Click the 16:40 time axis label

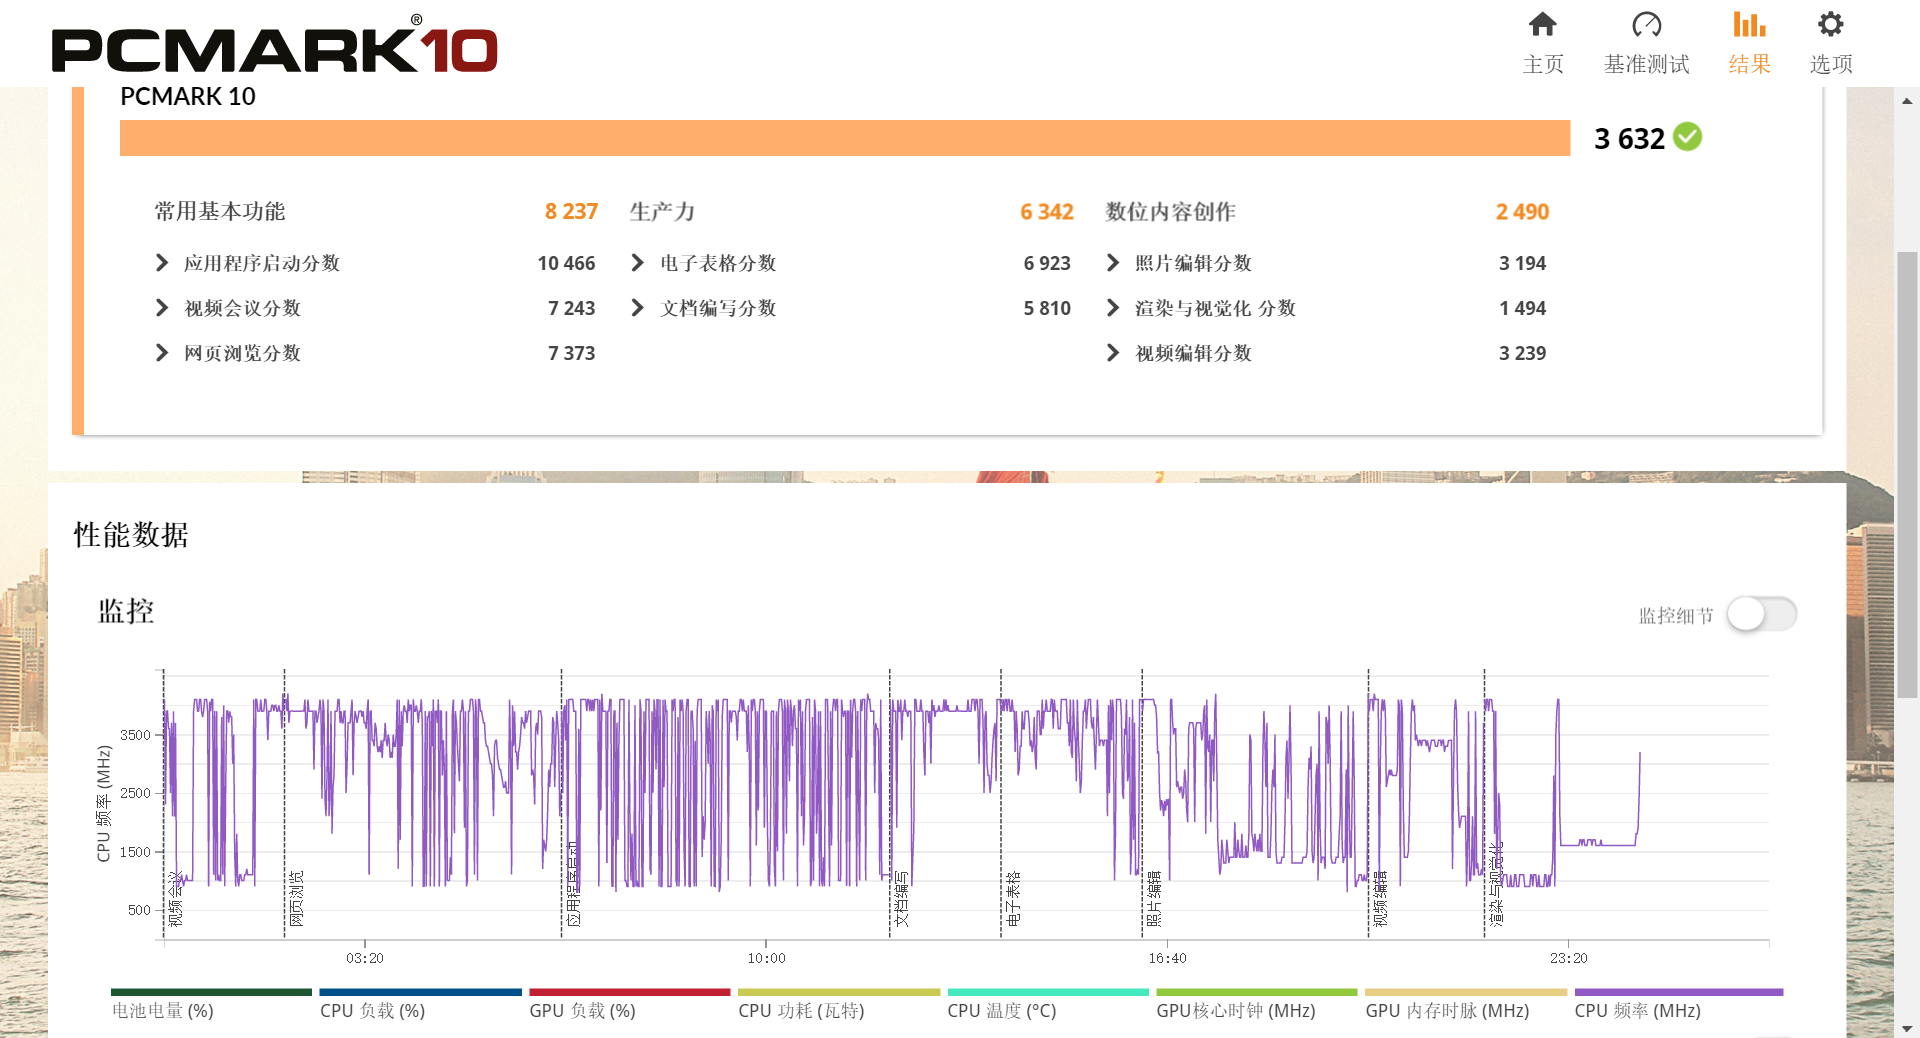pos(1167,958)
